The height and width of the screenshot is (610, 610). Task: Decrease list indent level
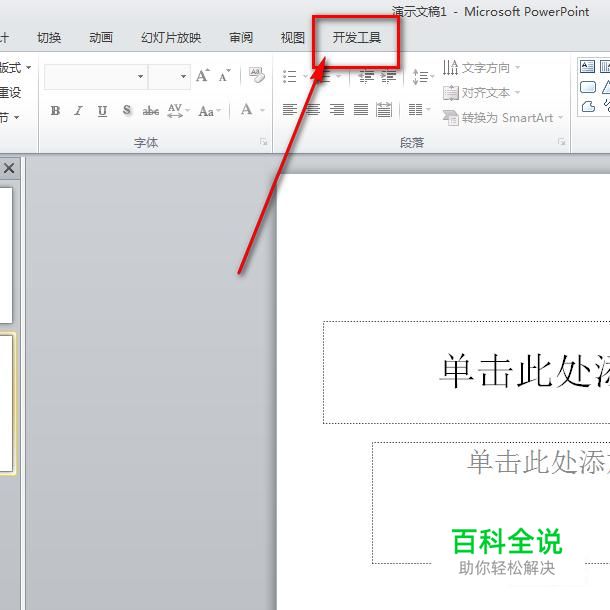click(x=366, y=76)
